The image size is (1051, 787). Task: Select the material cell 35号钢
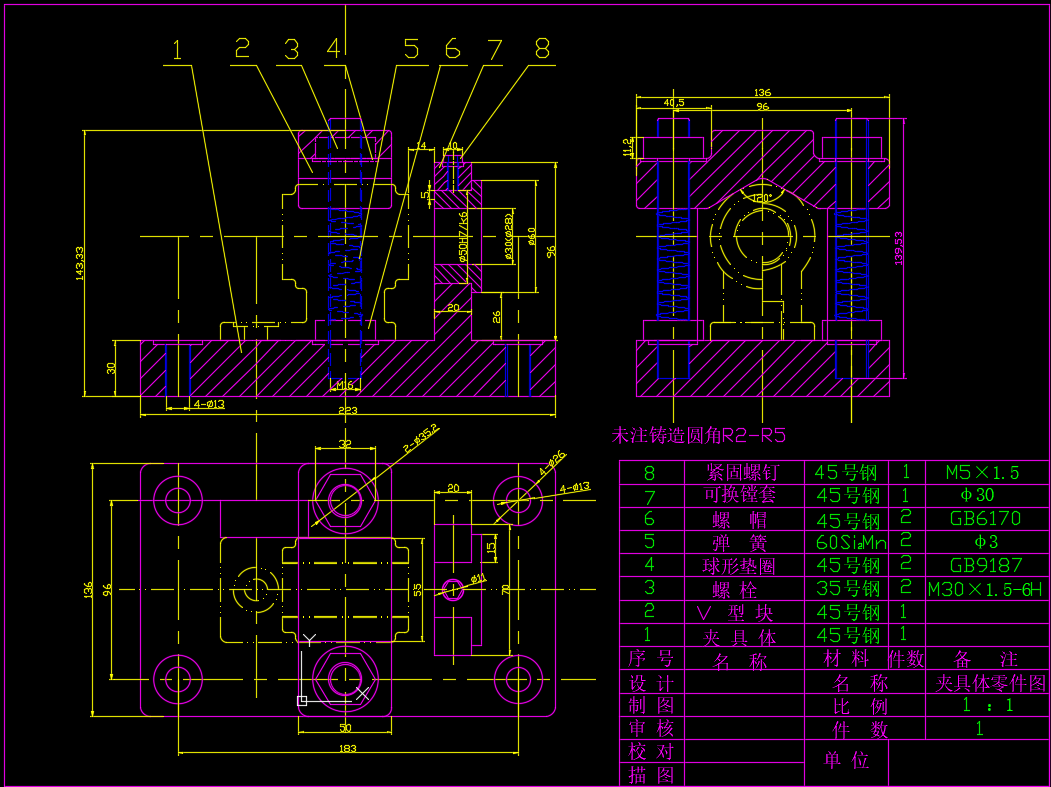pos(848,589)
